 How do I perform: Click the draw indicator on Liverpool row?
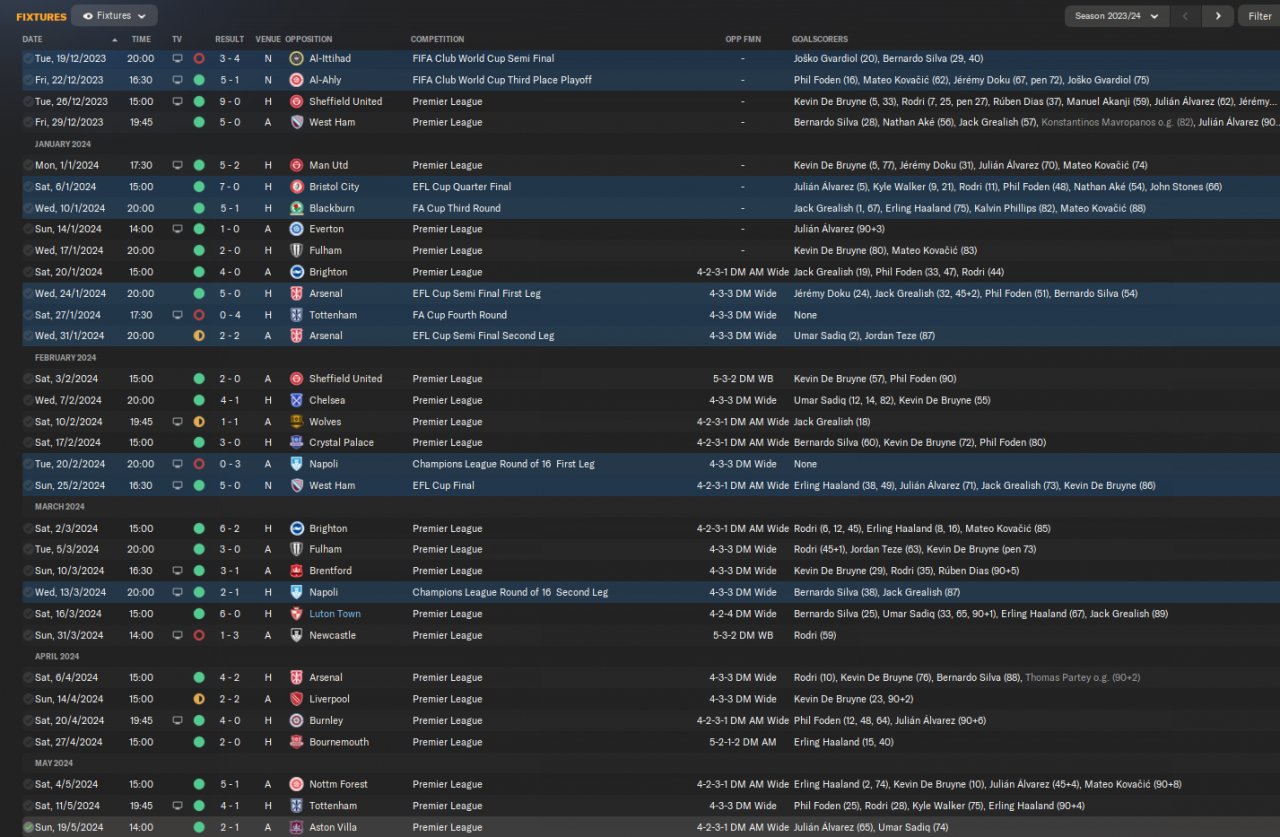[x=199, y=699]
